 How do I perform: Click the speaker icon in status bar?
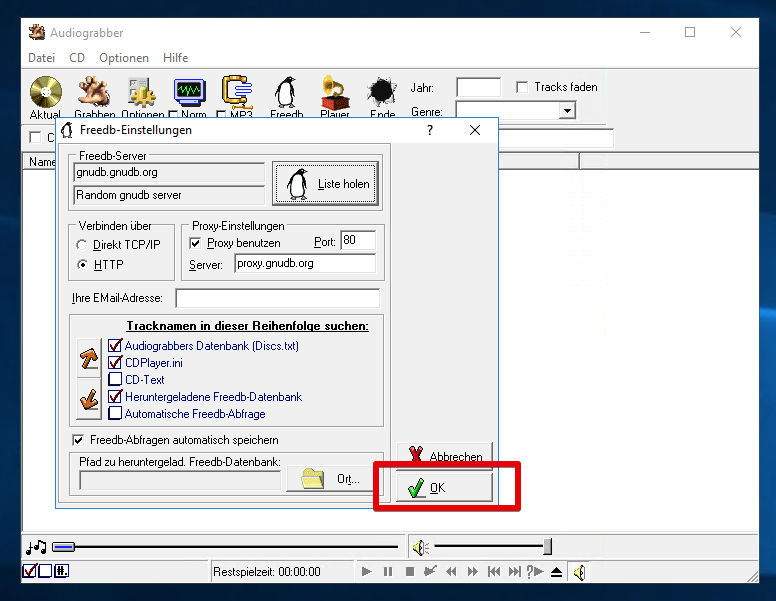[579, 572]
